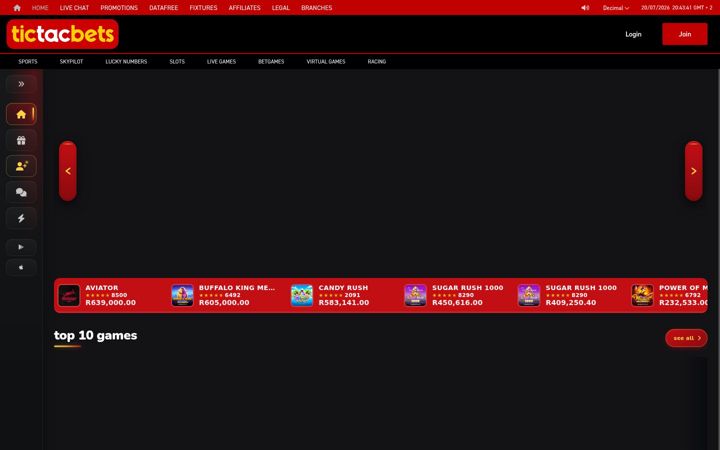Click the see all button
Screen dimensions: 720x450
pyautogui.click(x=686, y=338)
